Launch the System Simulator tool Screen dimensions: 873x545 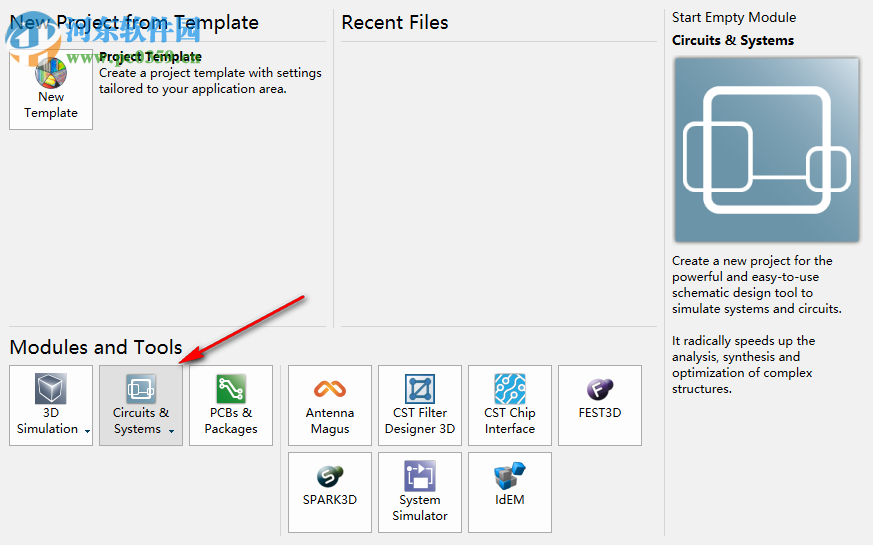pyautogui.click(x=420, y=492)
